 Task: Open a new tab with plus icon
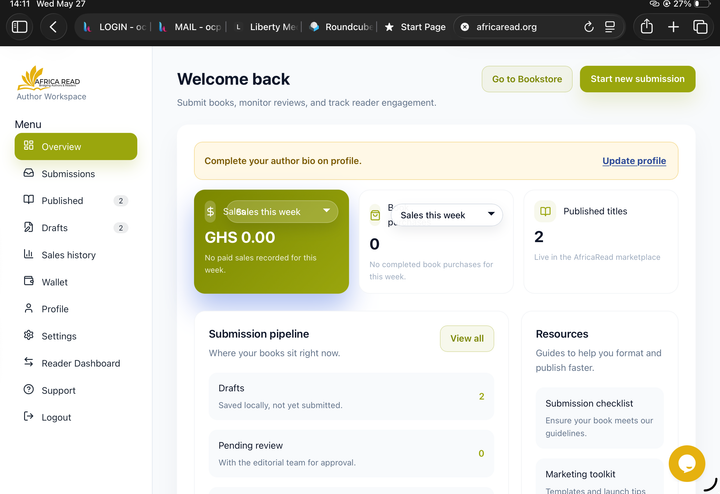(673, 27)
